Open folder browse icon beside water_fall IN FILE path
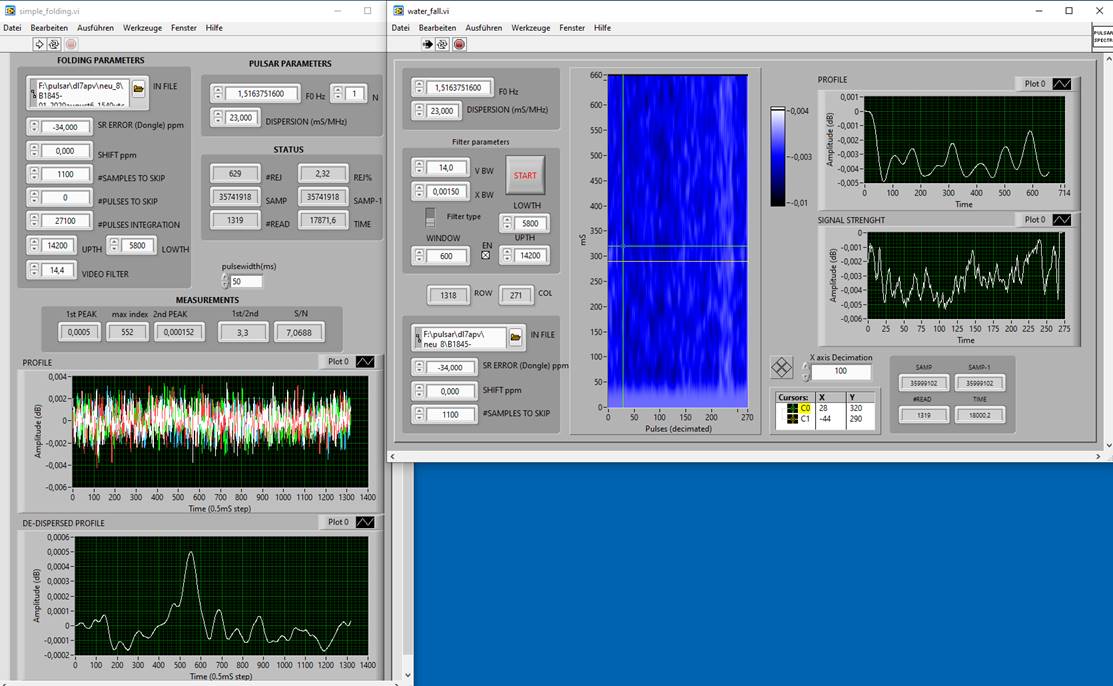 516,338
